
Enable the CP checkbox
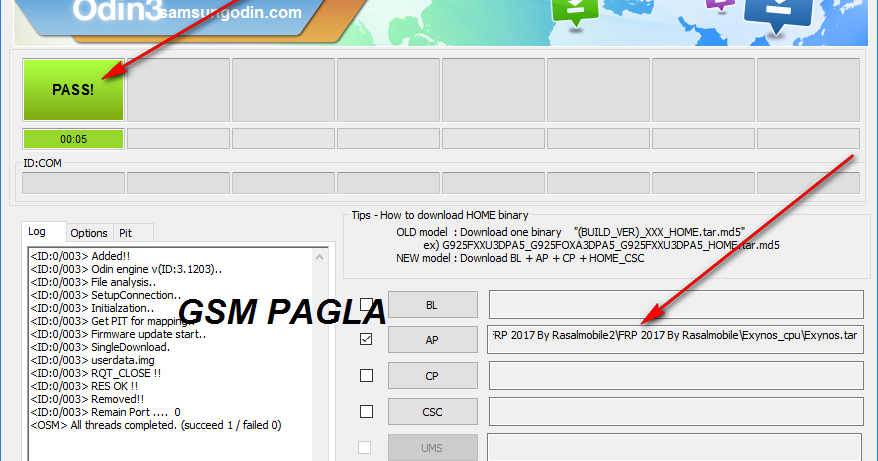(366, 375)
